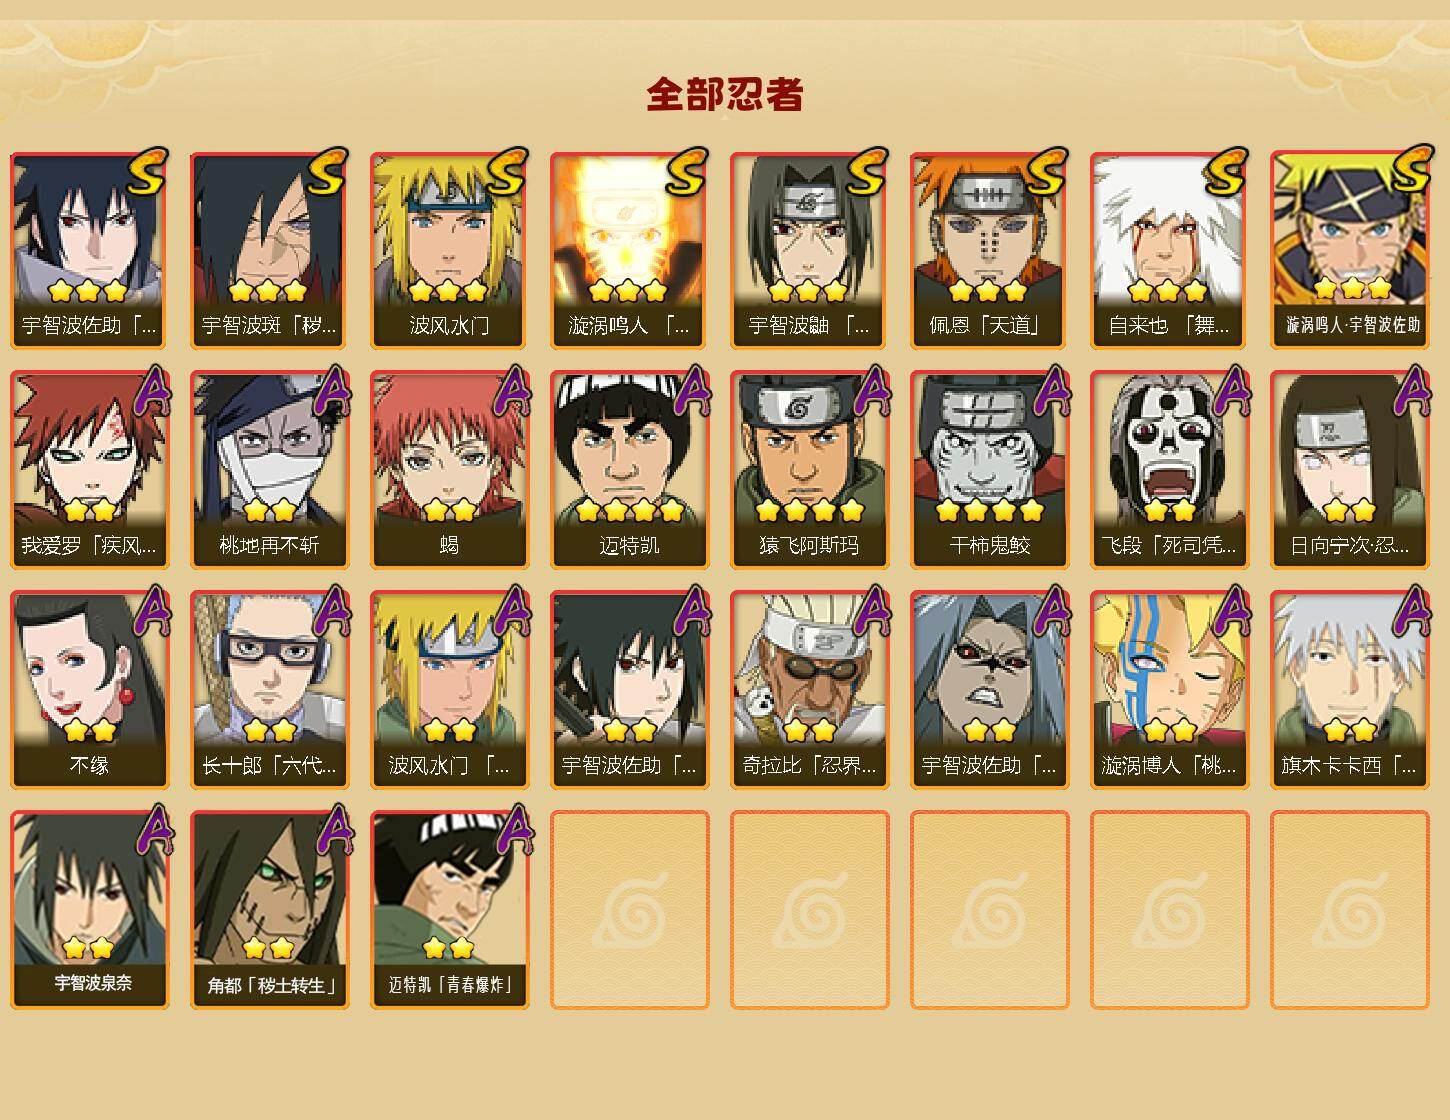Open the 迈特凯 four-star card
The image size is (1450, 1120).
[x=629, y=470]
